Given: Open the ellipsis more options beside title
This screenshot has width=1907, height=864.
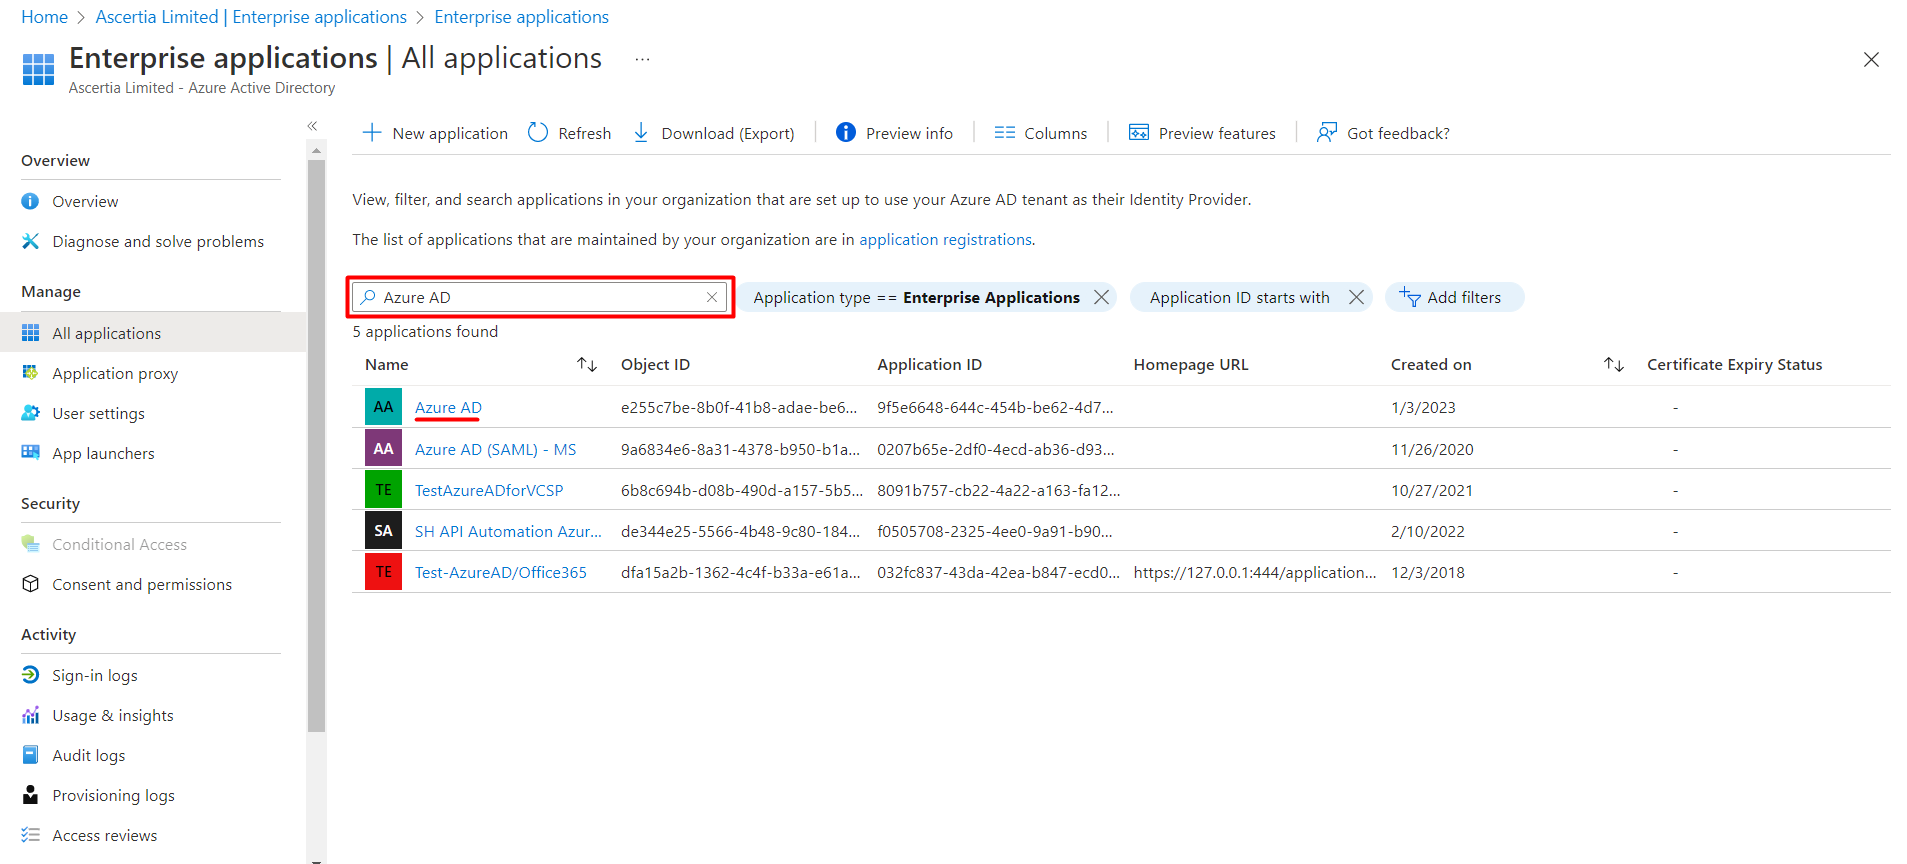Looking at the screenshot, I should pyautogui.click(x=642, y=59).
